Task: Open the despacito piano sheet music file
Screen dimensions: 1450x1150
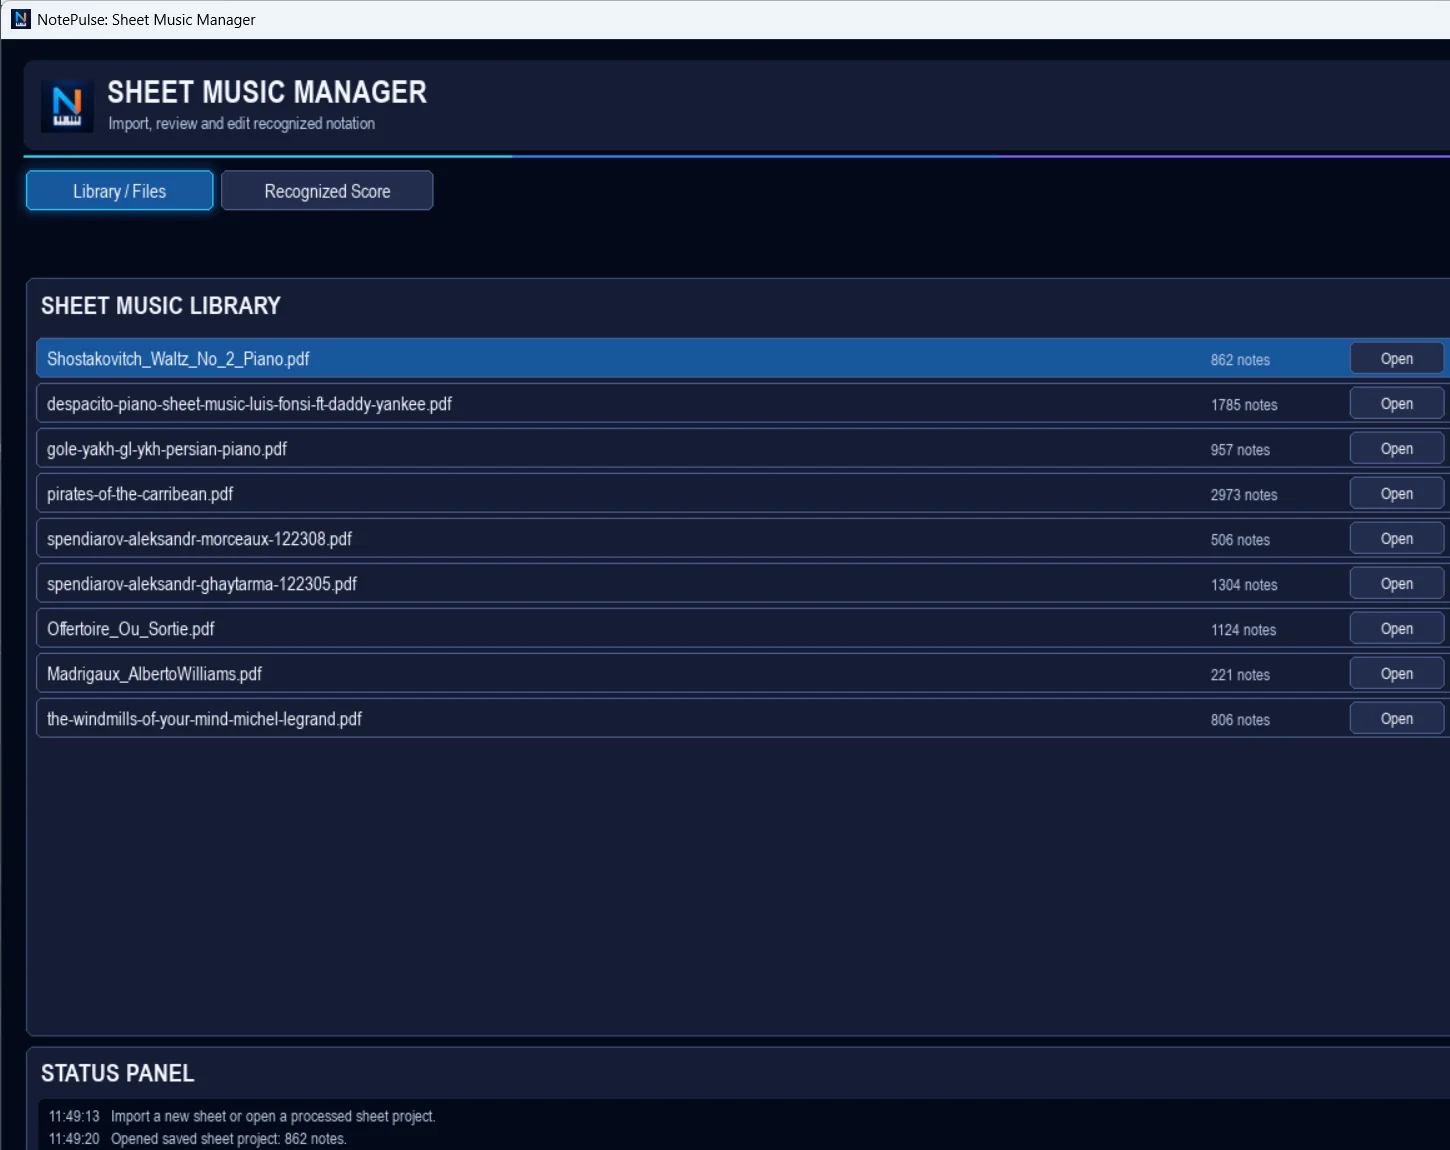Action: tap(1397, 403)
